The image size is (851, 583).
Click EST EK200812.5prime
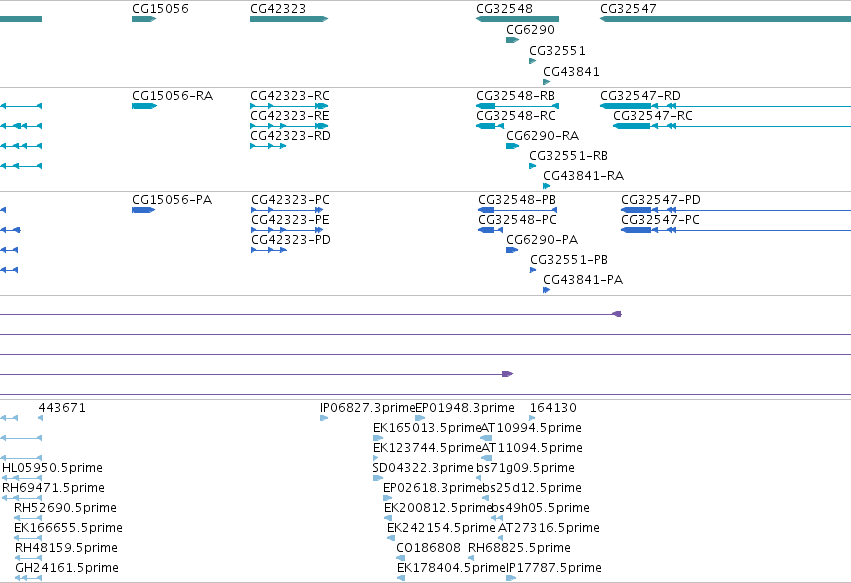438,508
